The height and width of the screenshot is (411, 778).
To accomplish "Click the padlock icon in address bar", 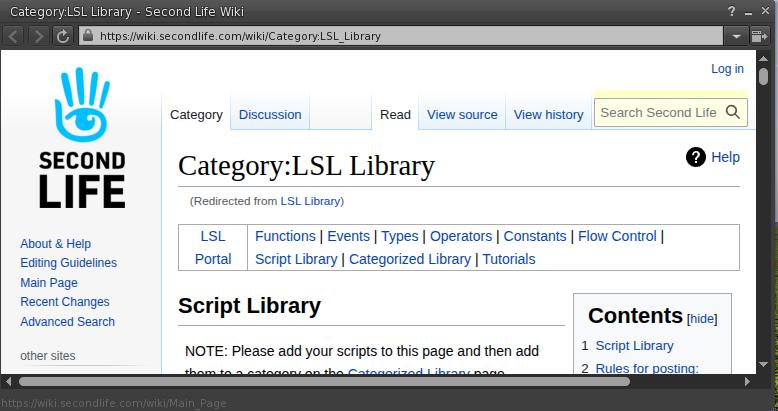I will pyautogui.click(x=88, y=36).
